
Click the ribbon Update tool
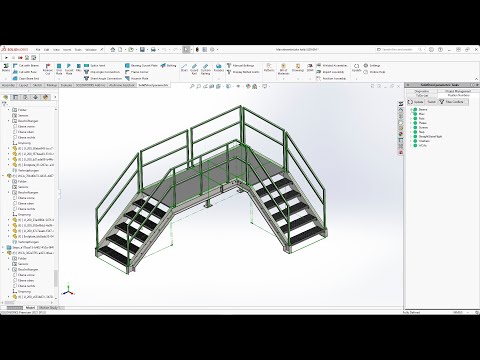357,68
